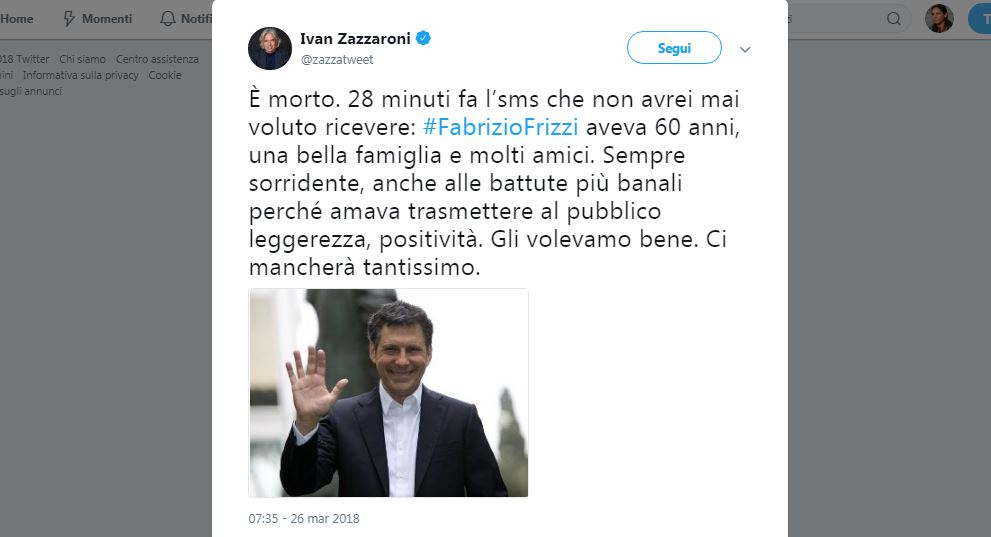Open the Centro assistenza link
This screenshot has width=991, height=537.
point(157,59)
